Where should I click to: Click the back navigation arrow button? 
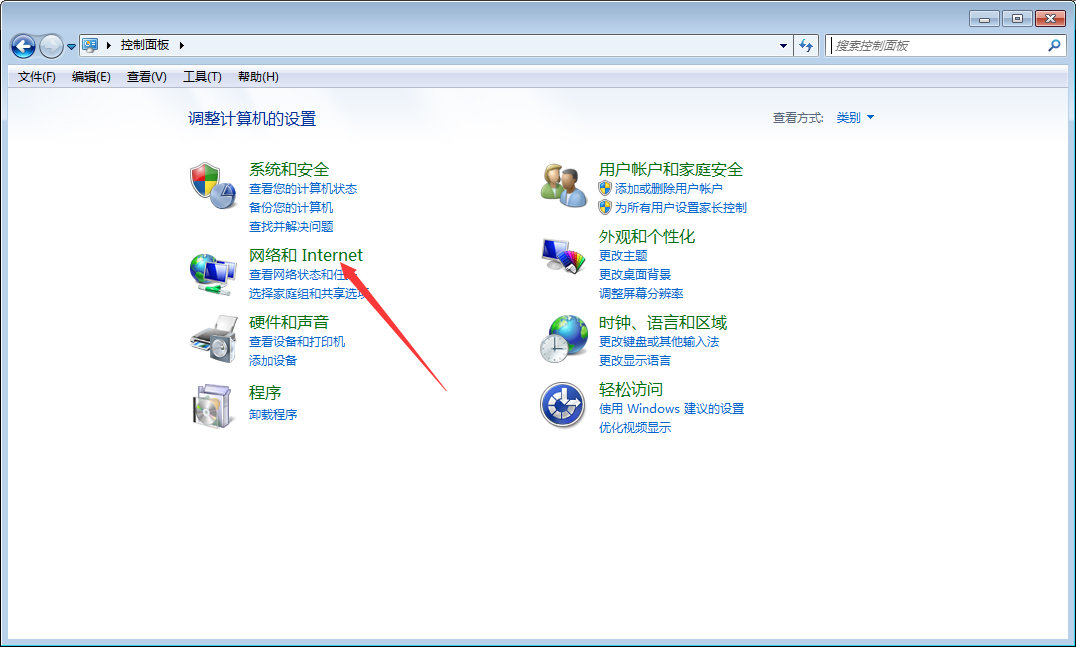pos(22,45)
